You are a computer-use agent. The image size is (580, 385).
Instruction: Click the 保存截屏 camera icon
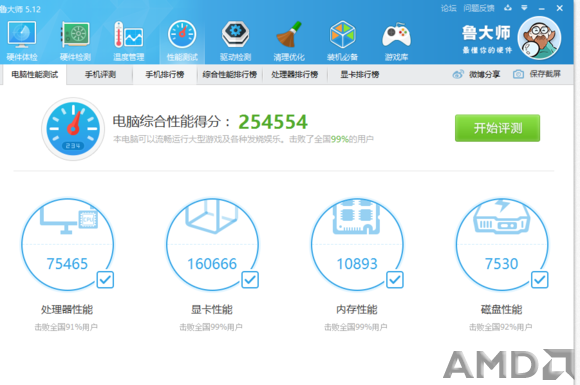click(518, 74)
